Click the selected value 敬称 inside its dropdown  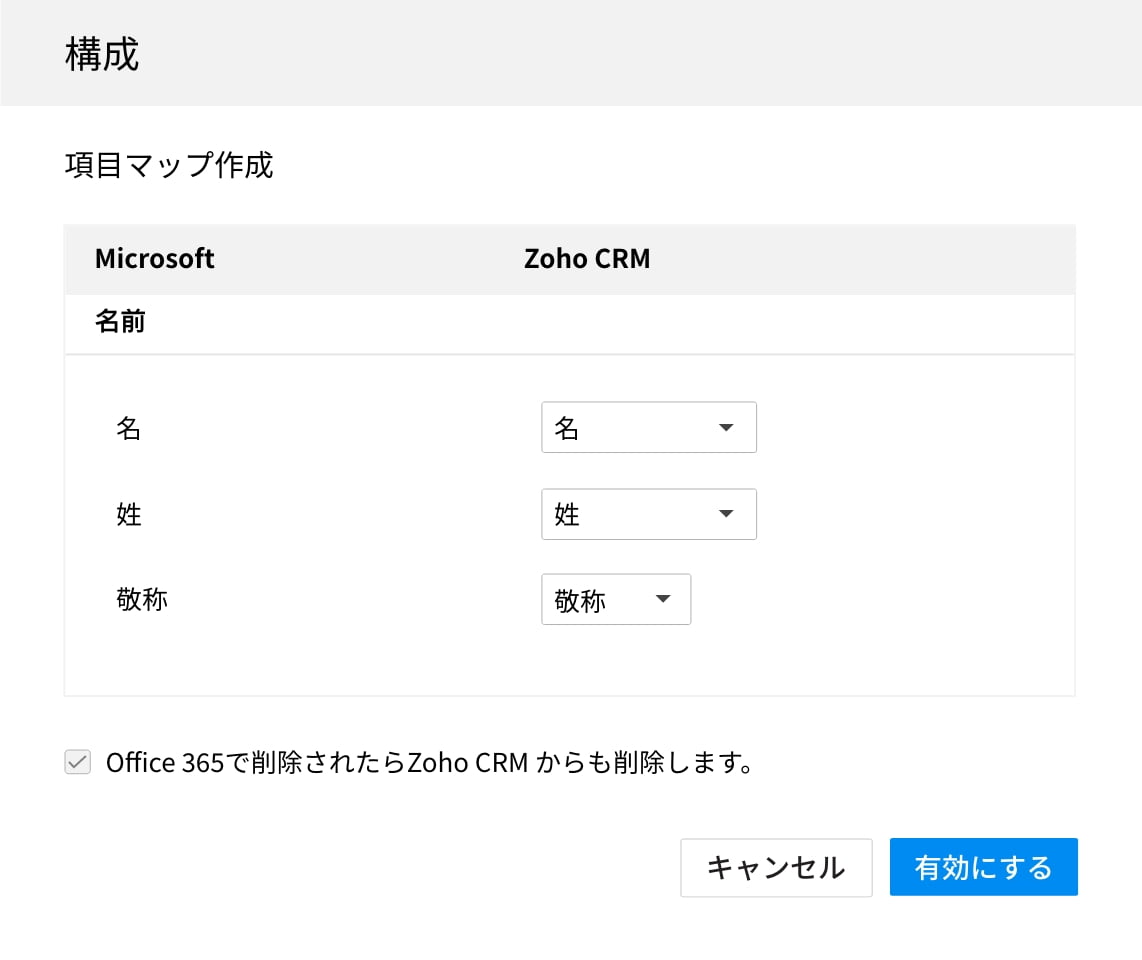580,601
